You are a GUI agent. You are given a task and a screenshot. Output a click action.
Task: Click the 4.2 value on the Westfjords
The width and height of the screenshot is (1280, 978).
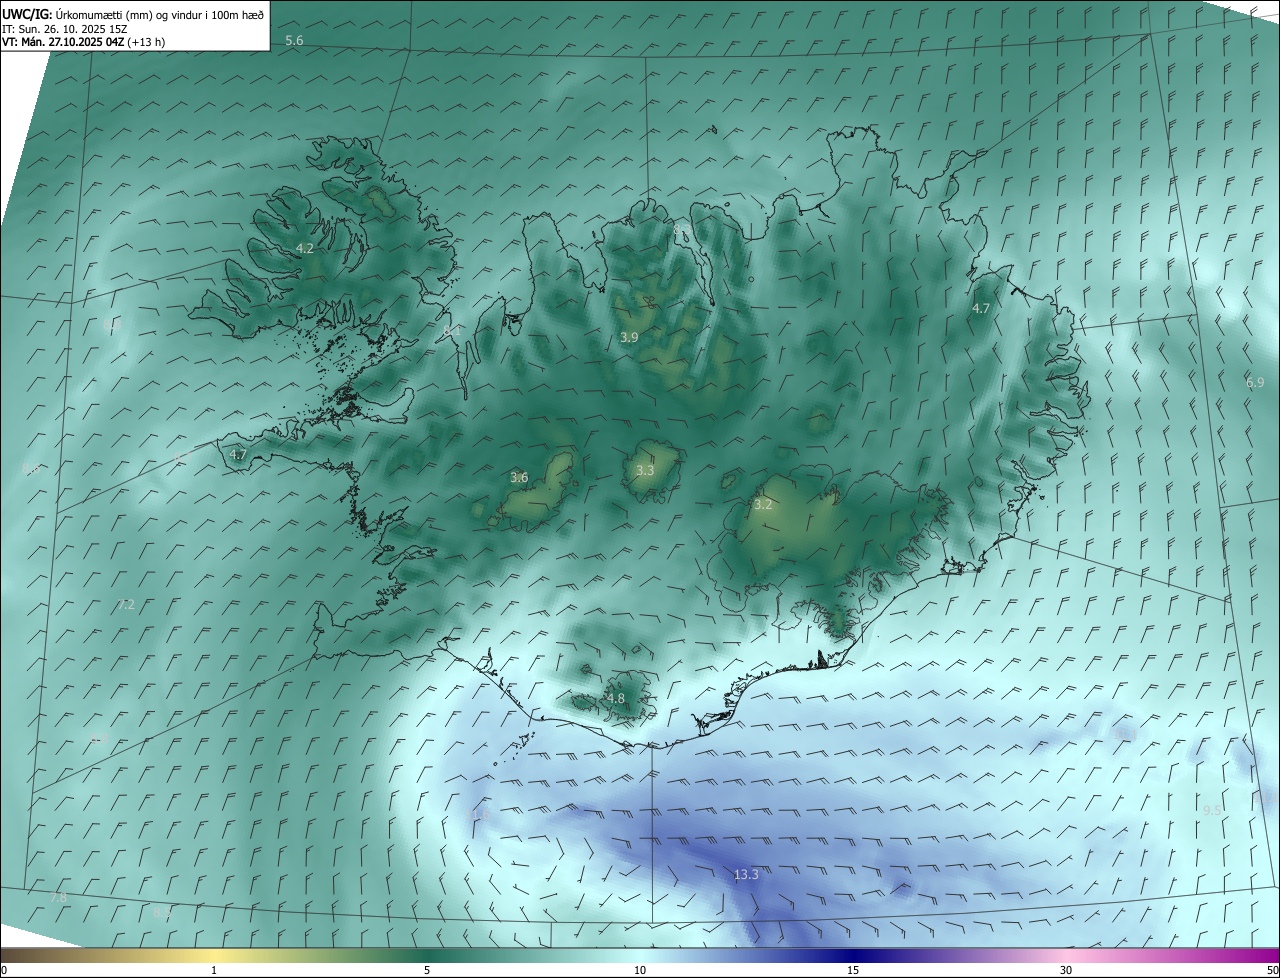coord(305,248)
